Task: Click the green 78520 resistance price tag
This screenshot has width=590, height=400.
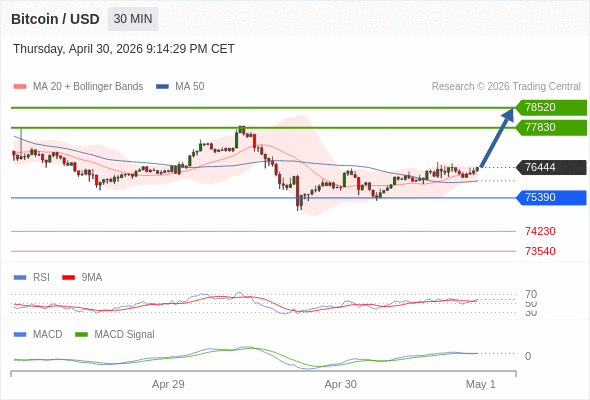Action: point(551,108)
